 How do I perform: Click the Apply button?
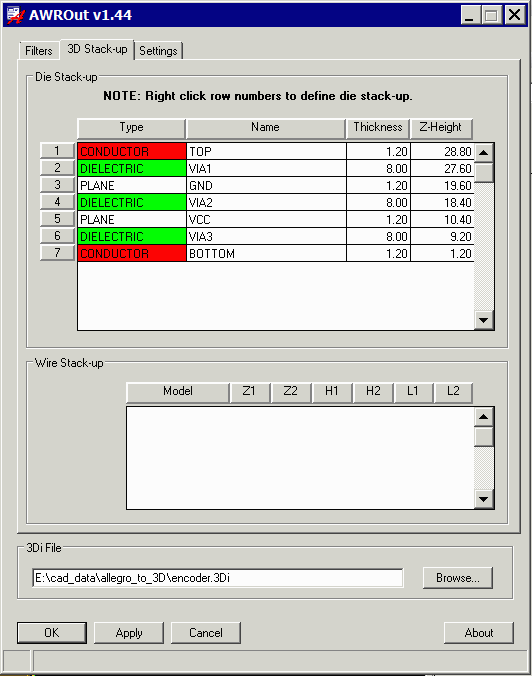[129, 632]
